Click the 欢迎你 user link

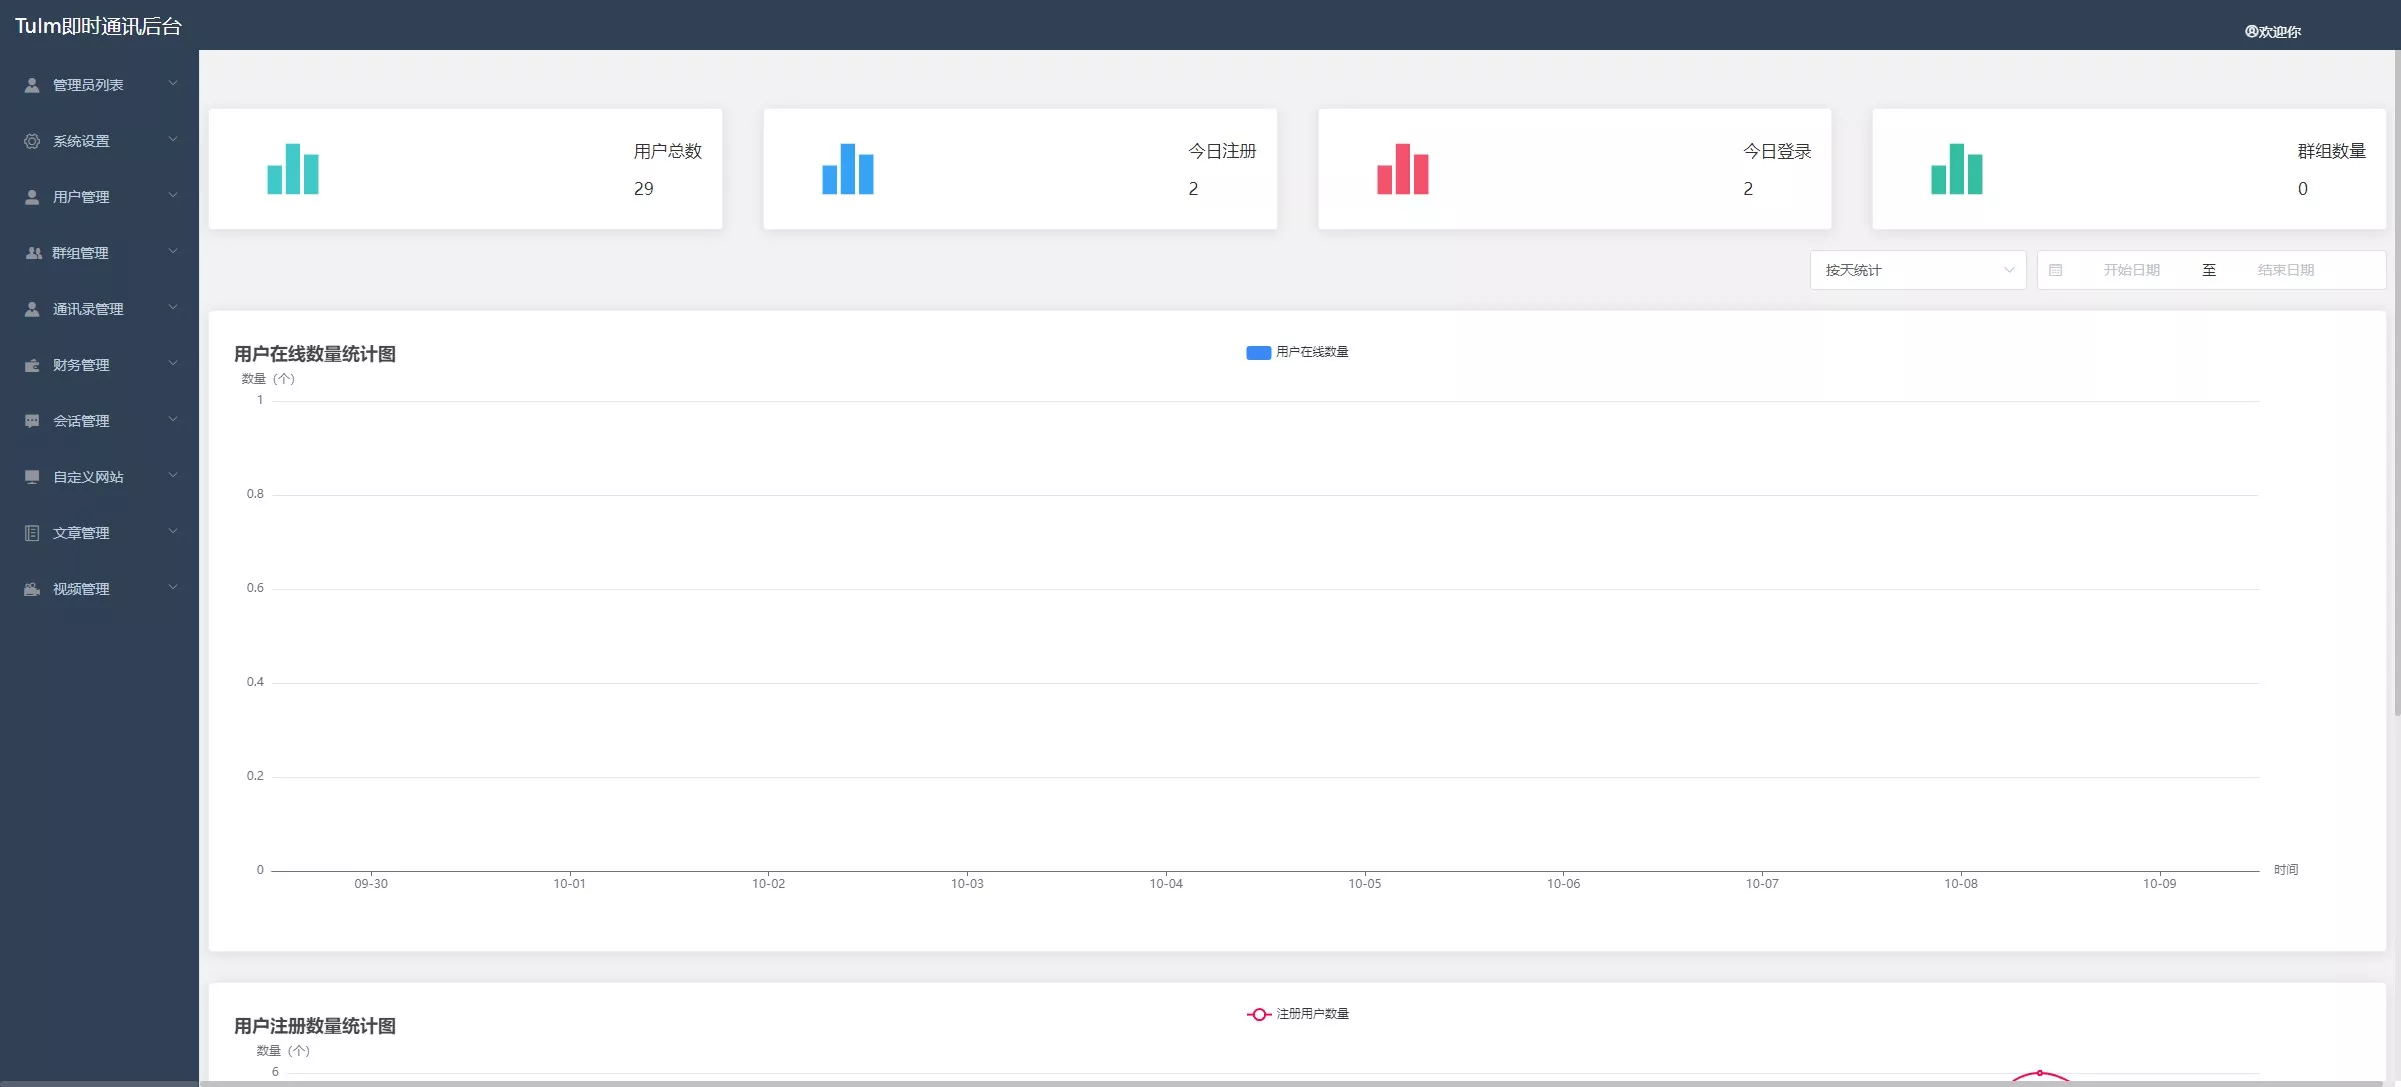(2273, 32)
